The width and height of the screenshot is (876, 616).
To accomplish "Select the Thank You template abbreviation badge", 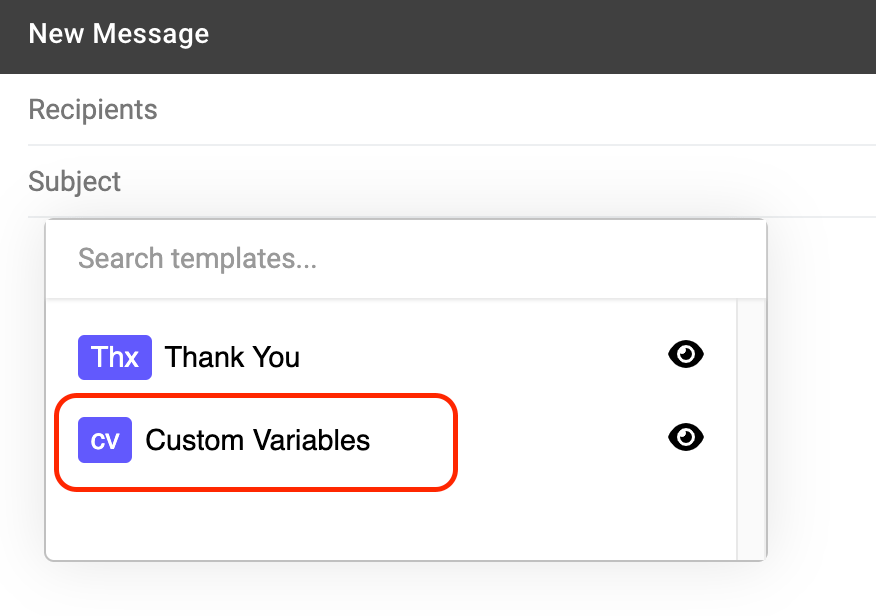I will [114, 357].
